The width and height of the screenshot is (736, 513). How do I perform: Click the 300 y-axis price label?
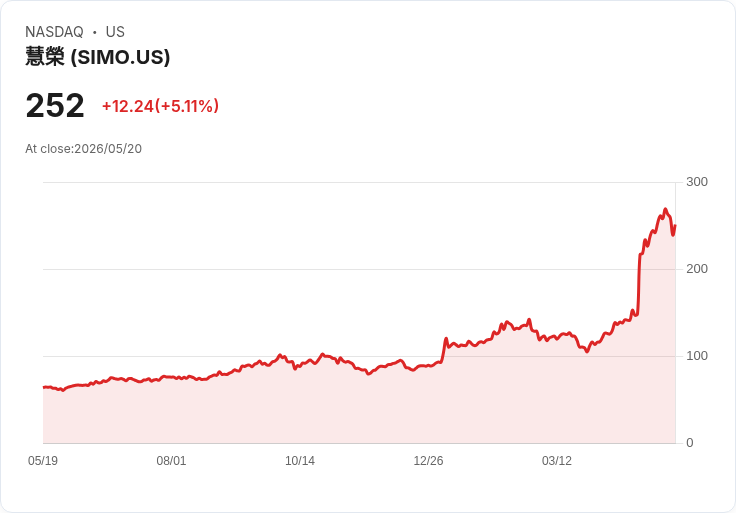[x=697, y=182]
